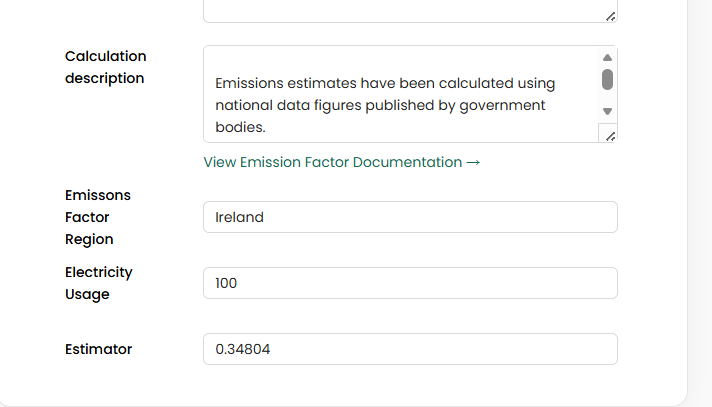Click the "Emissons Factor Region" label
712x407 pixels.
[97, 217]
